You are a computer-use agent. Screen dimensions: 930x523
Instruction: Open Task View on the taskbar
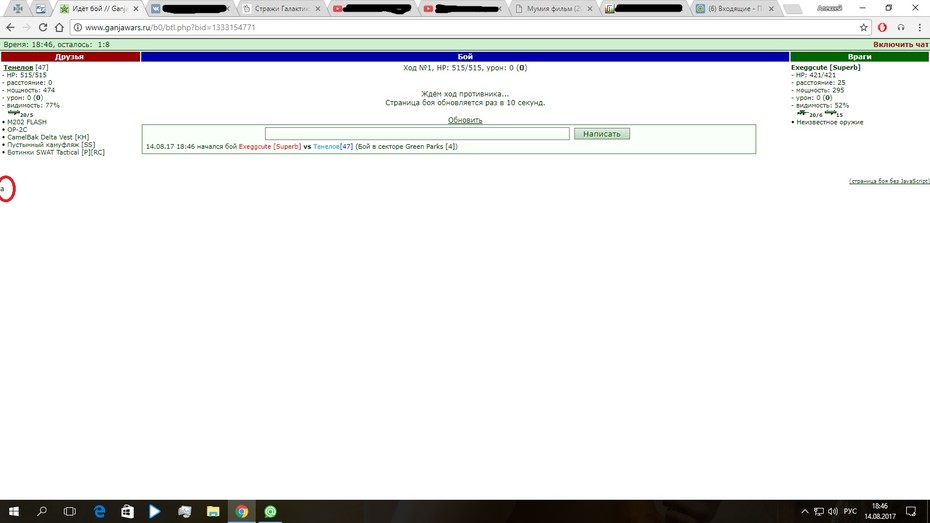69,511
